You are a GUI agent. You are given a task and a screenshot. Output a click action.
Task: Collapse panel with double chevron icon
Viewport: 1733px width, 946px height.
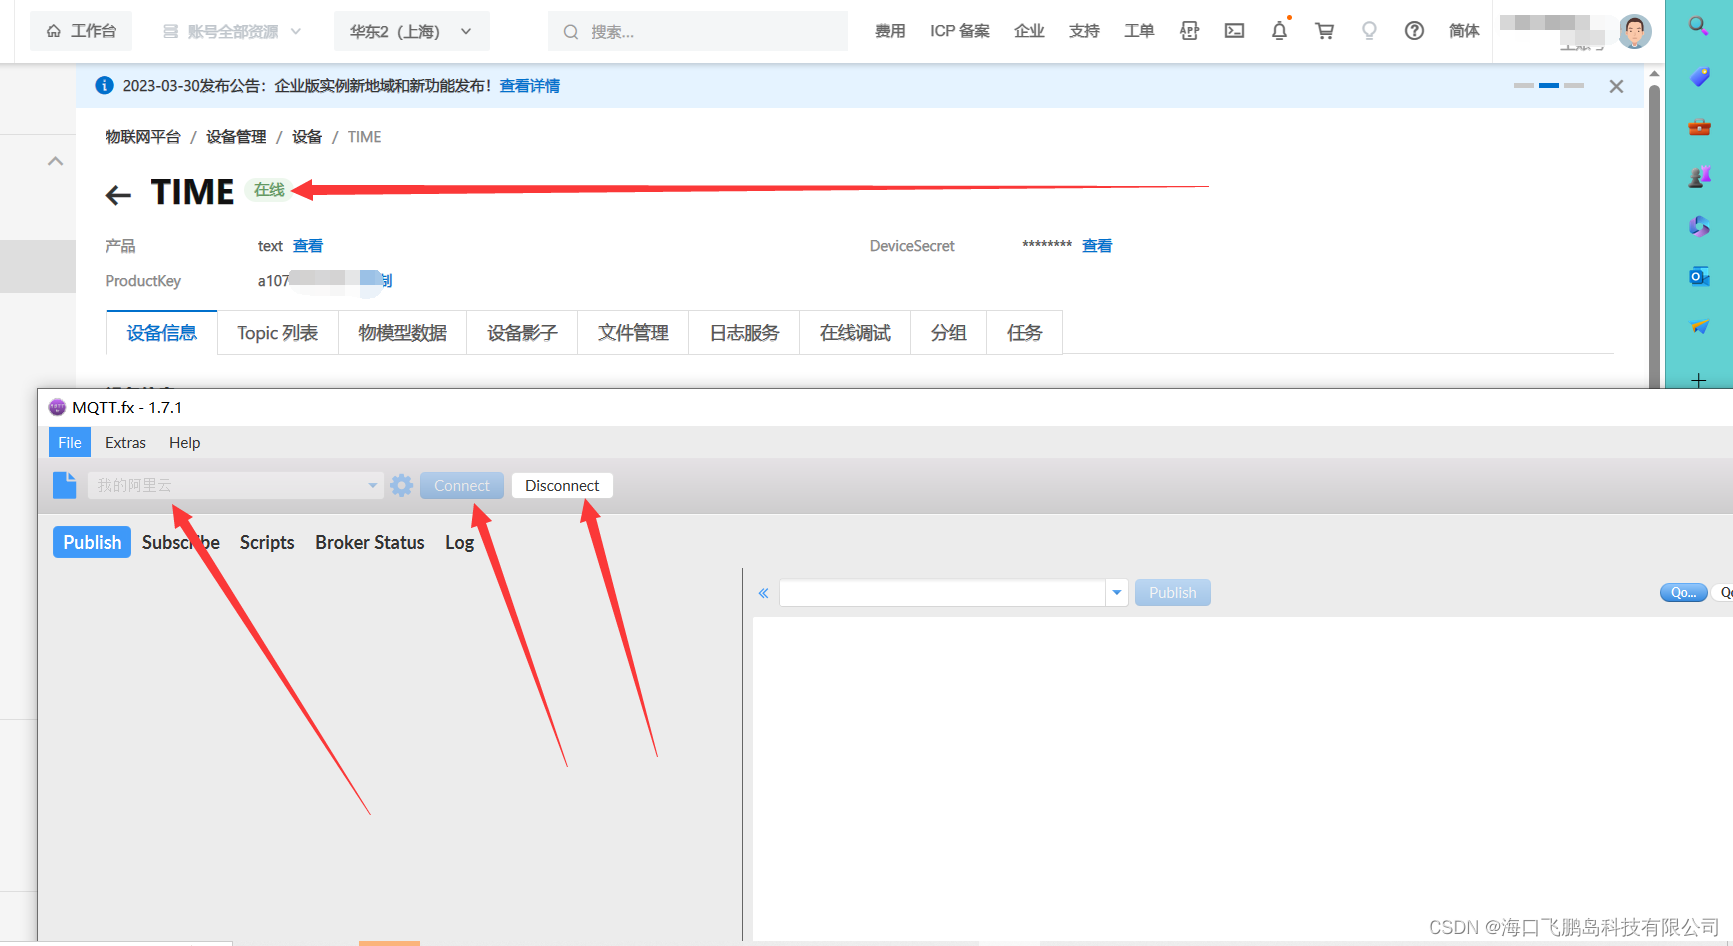tap(763, 593)
